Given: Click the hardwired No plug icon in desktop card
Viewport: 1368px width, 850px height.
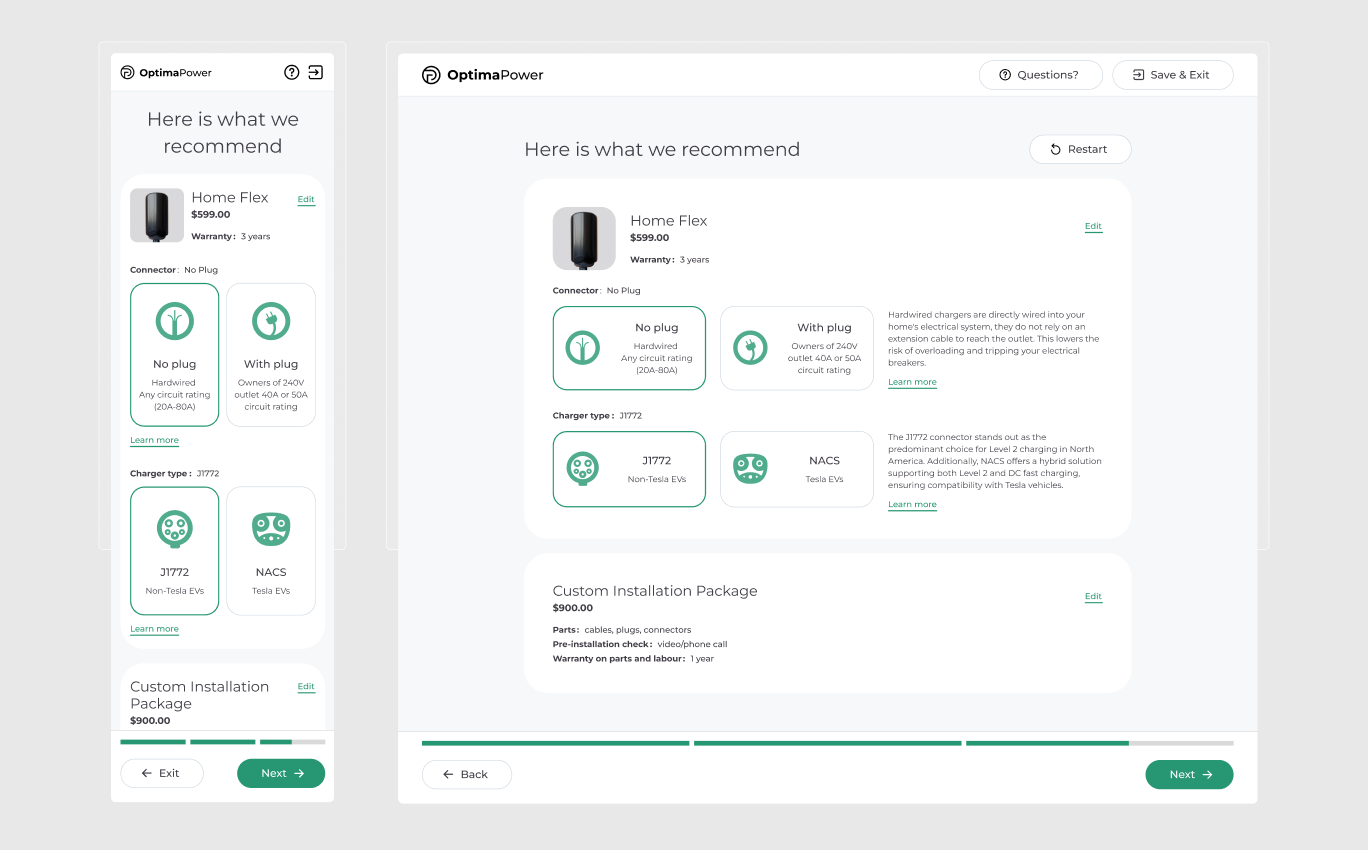Looking at the screenshot, I should tap(583, 348).
